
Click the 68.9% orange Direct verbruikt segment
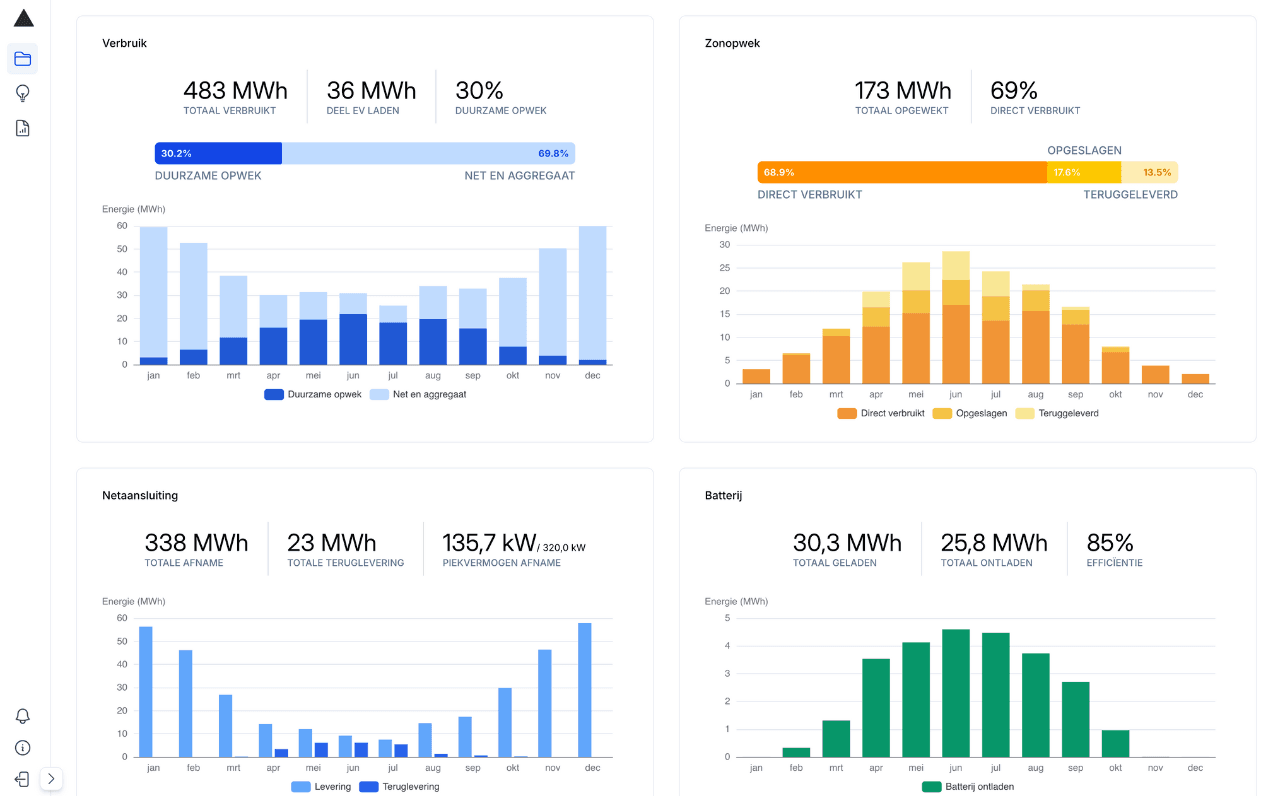point(901,172)
